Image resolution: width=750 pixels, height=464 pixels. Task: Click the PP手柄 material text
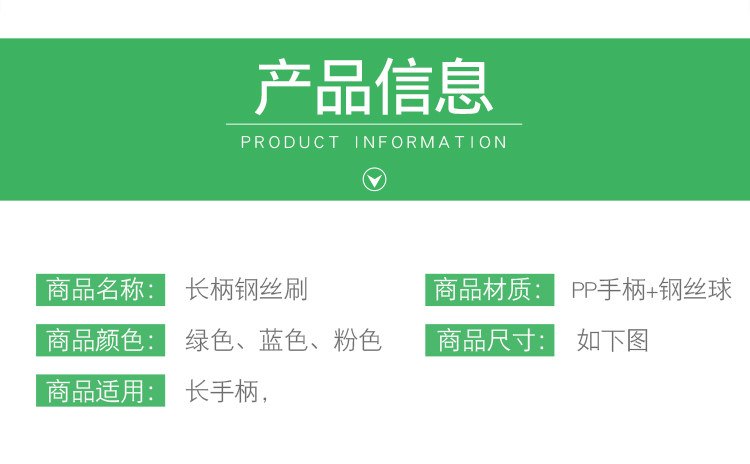click(608, 290)
